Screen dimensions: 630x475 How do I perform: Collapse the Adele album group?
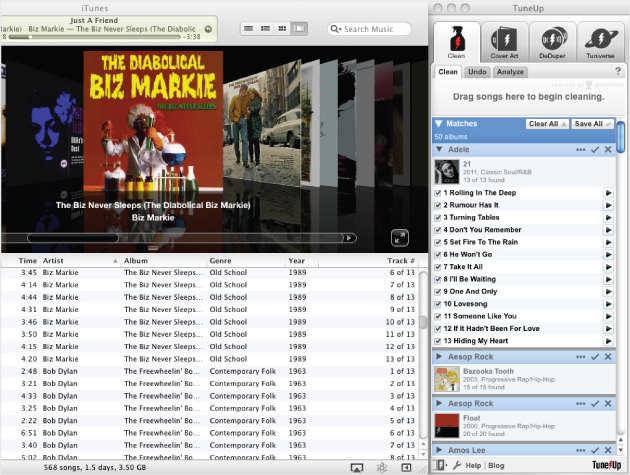click(x=439, y=149)
